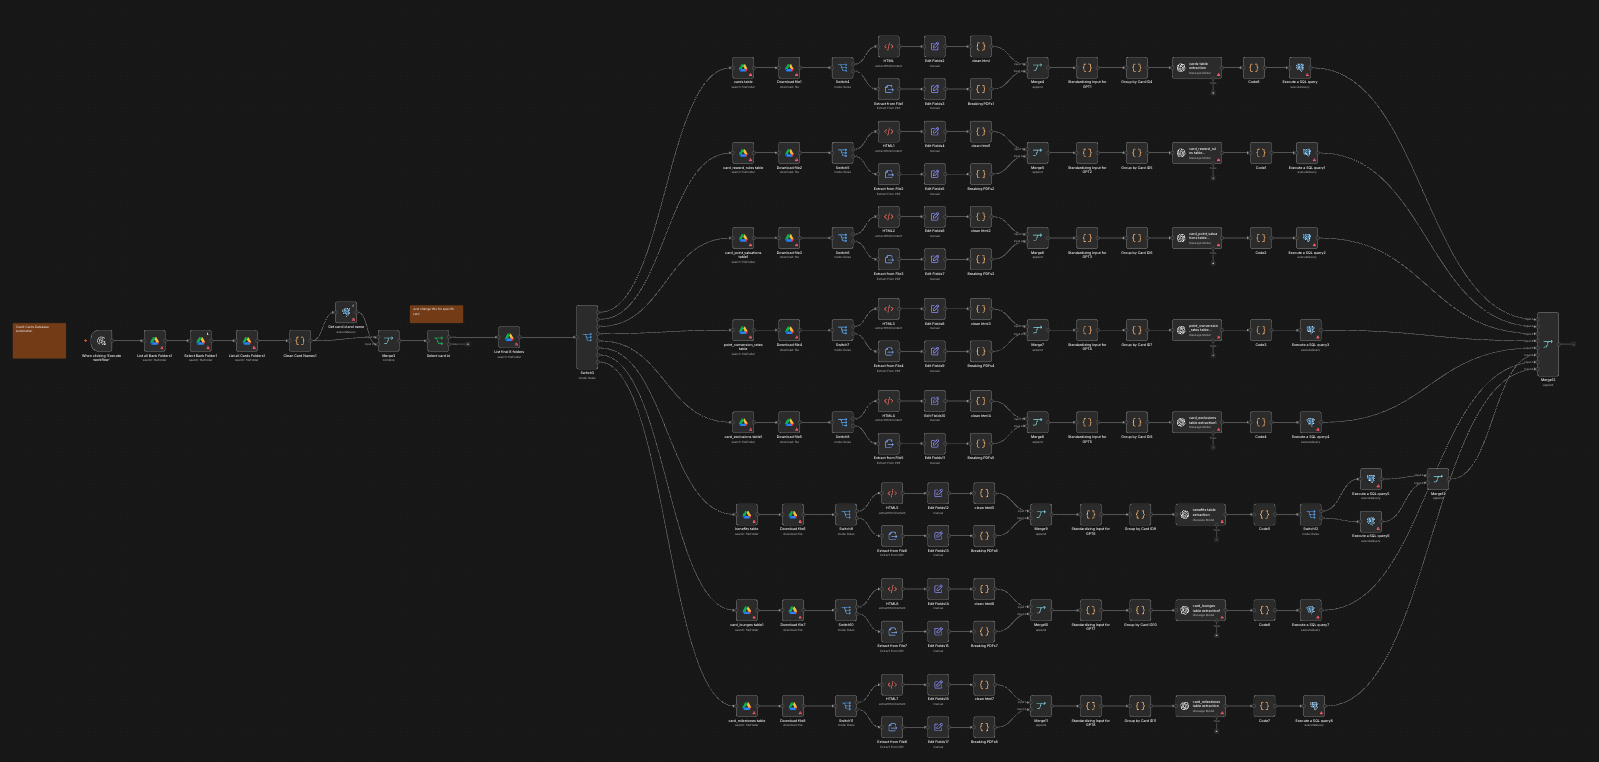Open the 'card_exclusions table1' Drive node
This screenshot has width=1599, height=762.
[x=743, y=422]
